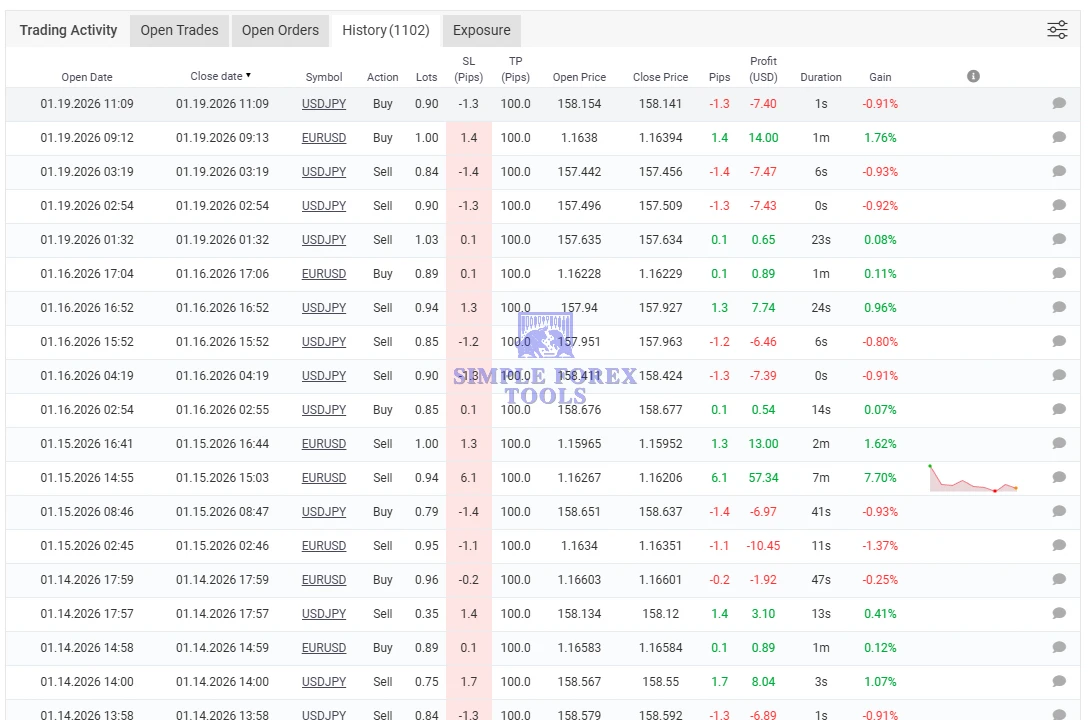
Task: Sort by Duration column header
Action: [820, 77]
